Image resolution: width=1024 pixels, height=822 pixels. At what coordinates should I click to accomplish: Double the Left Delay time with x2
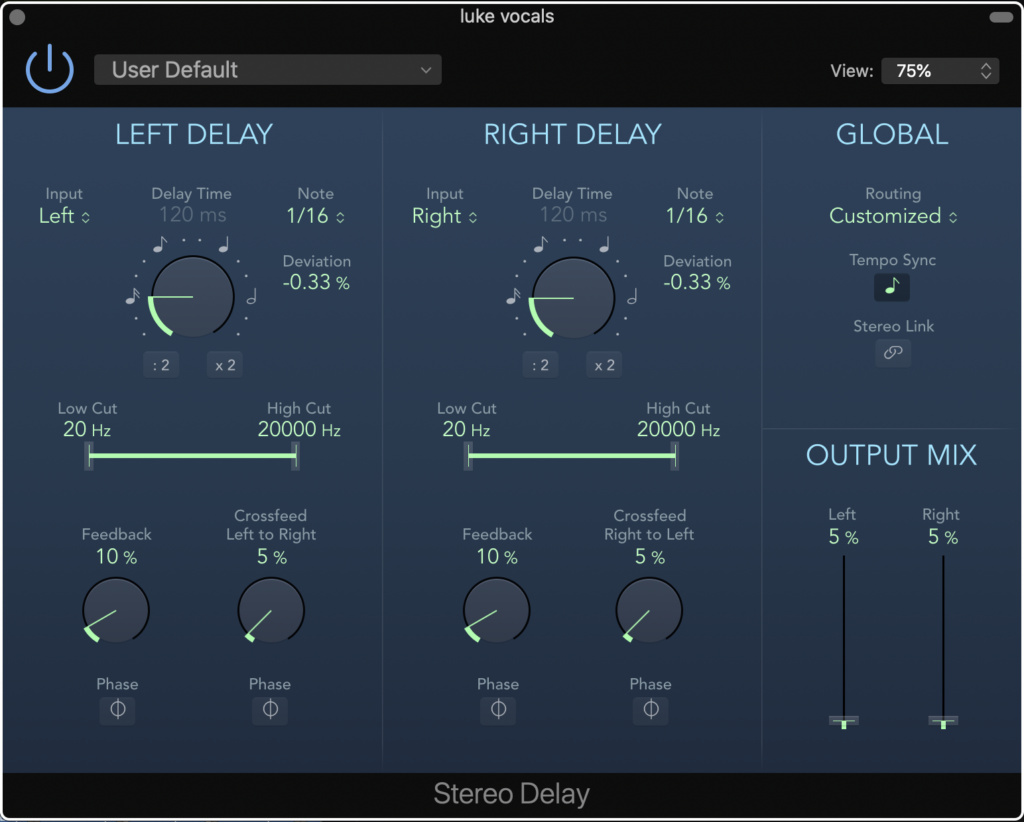225,365
